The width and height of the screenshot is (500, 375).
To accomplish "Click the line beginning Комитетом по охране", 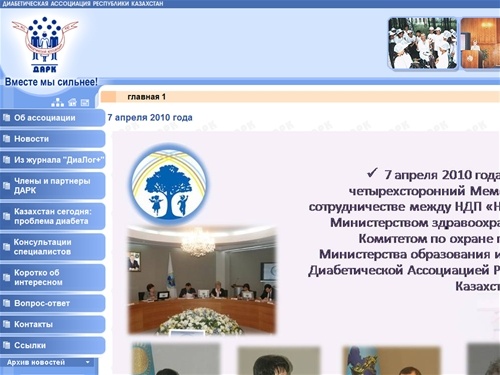I will point(429,239).
